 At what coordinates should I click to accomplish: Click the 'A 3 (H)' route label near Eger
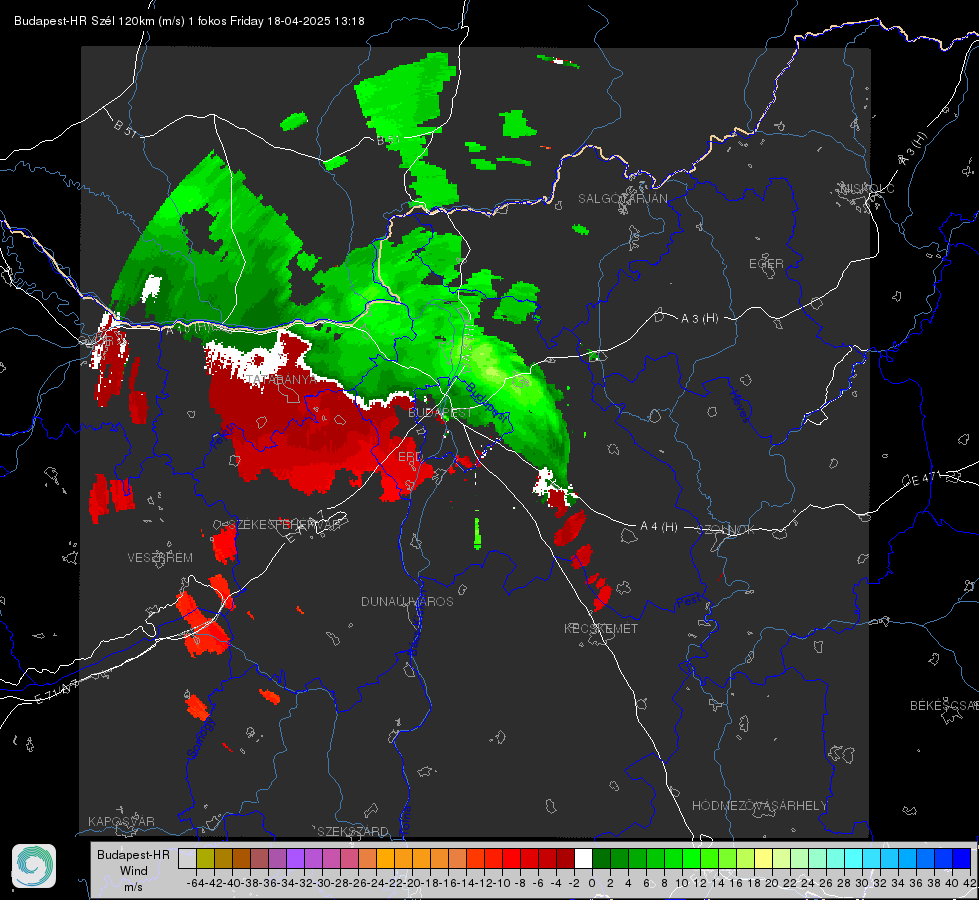699,319
